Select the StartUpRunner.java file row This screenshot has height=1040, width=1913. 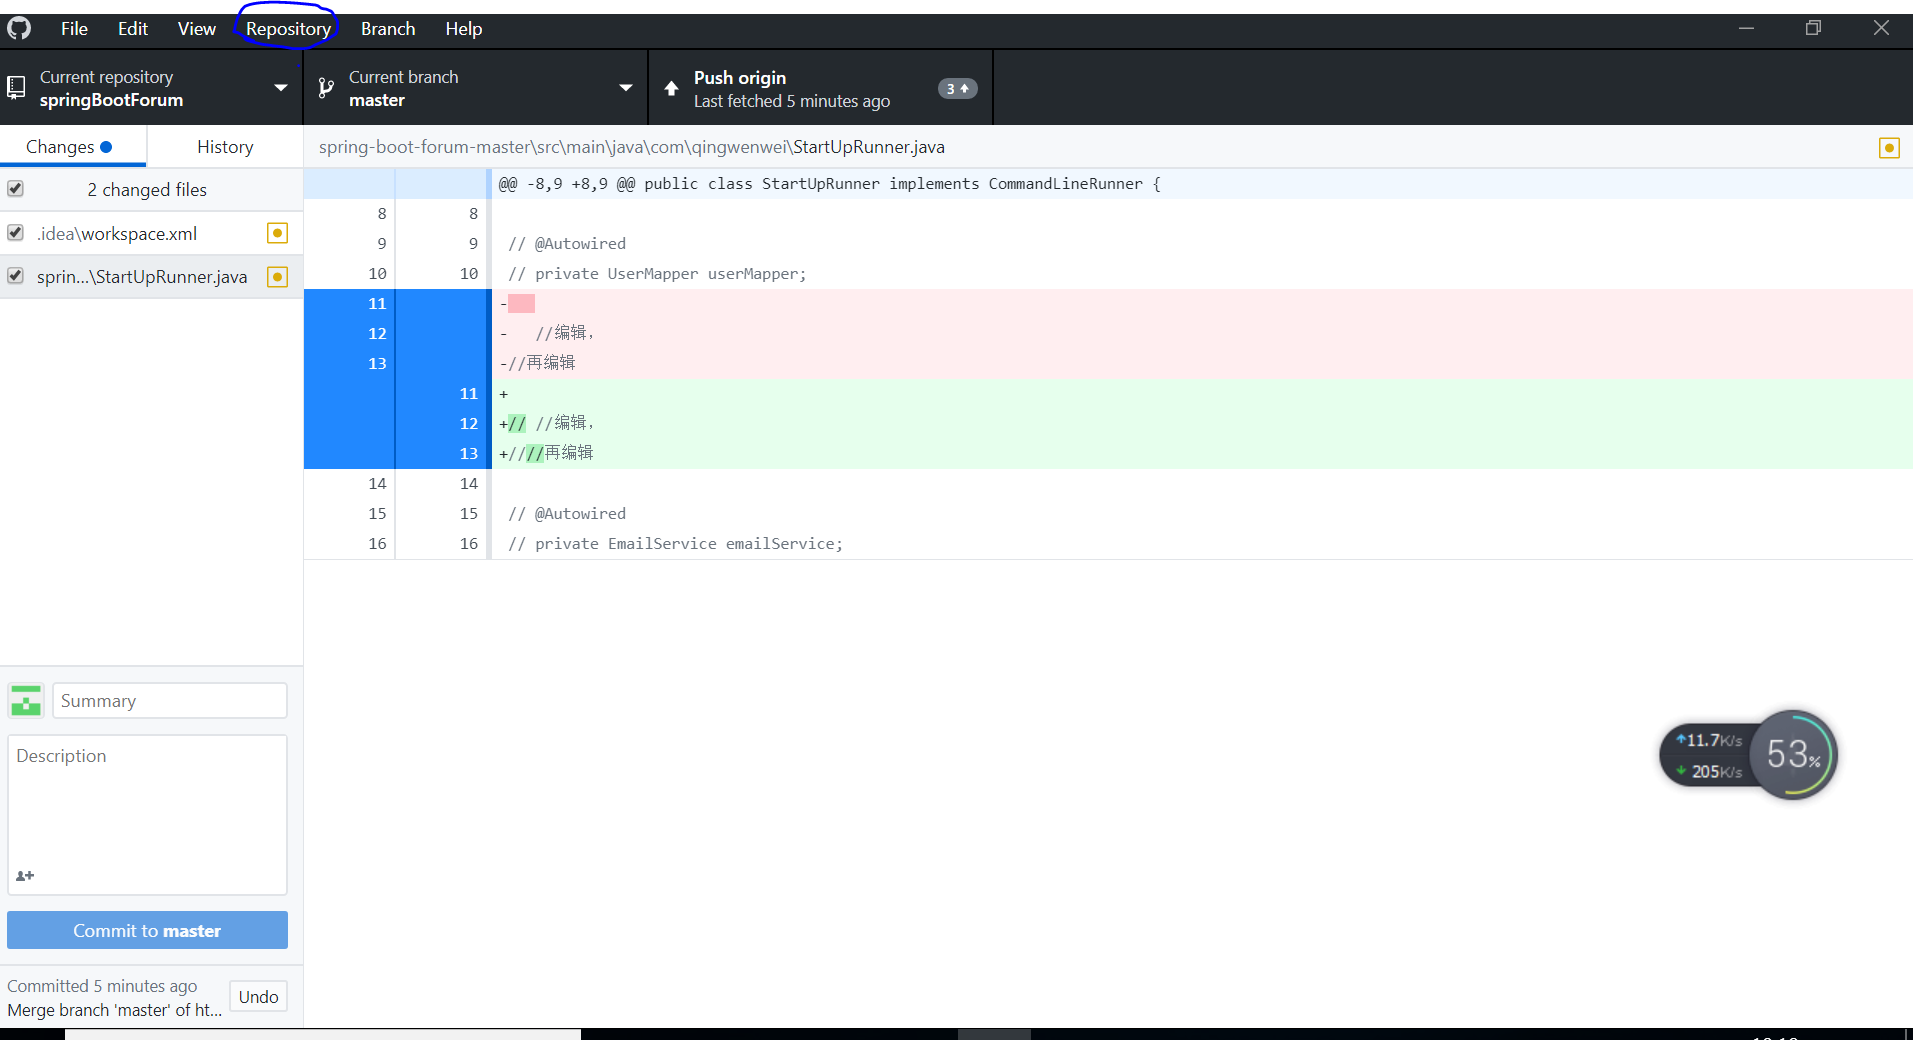coord(151,277)
